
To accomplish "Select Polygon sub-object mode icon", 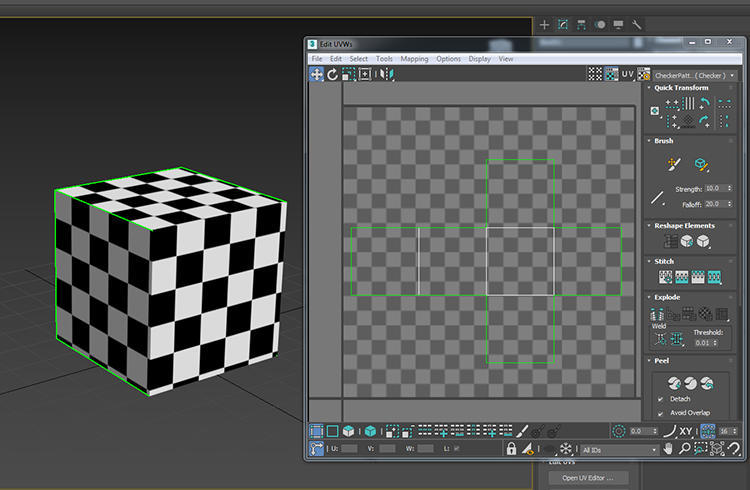I will [349, 431].
